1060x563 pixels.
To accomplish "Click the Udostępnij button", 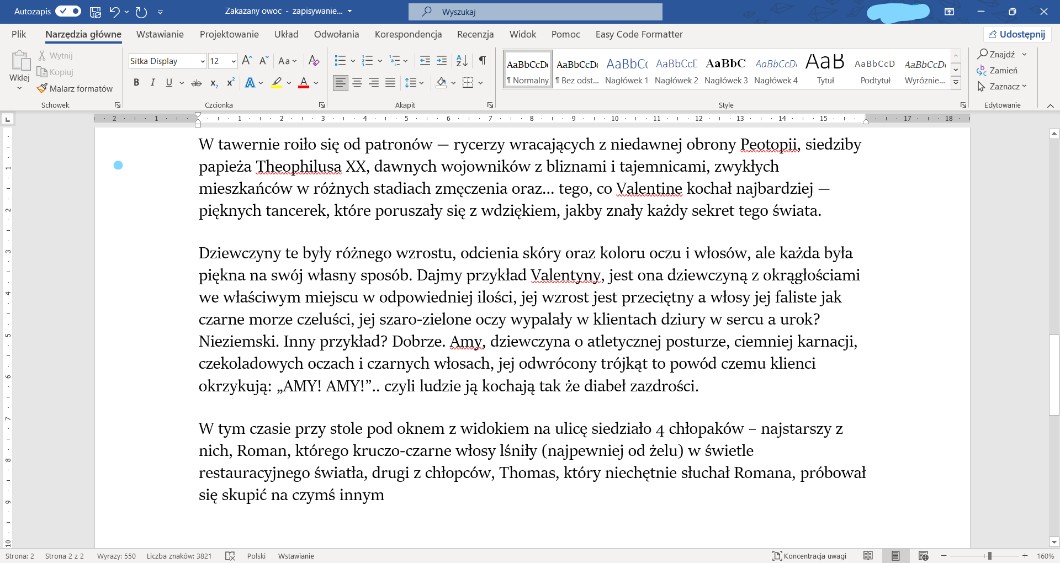I will click(x=1014, y=33).
